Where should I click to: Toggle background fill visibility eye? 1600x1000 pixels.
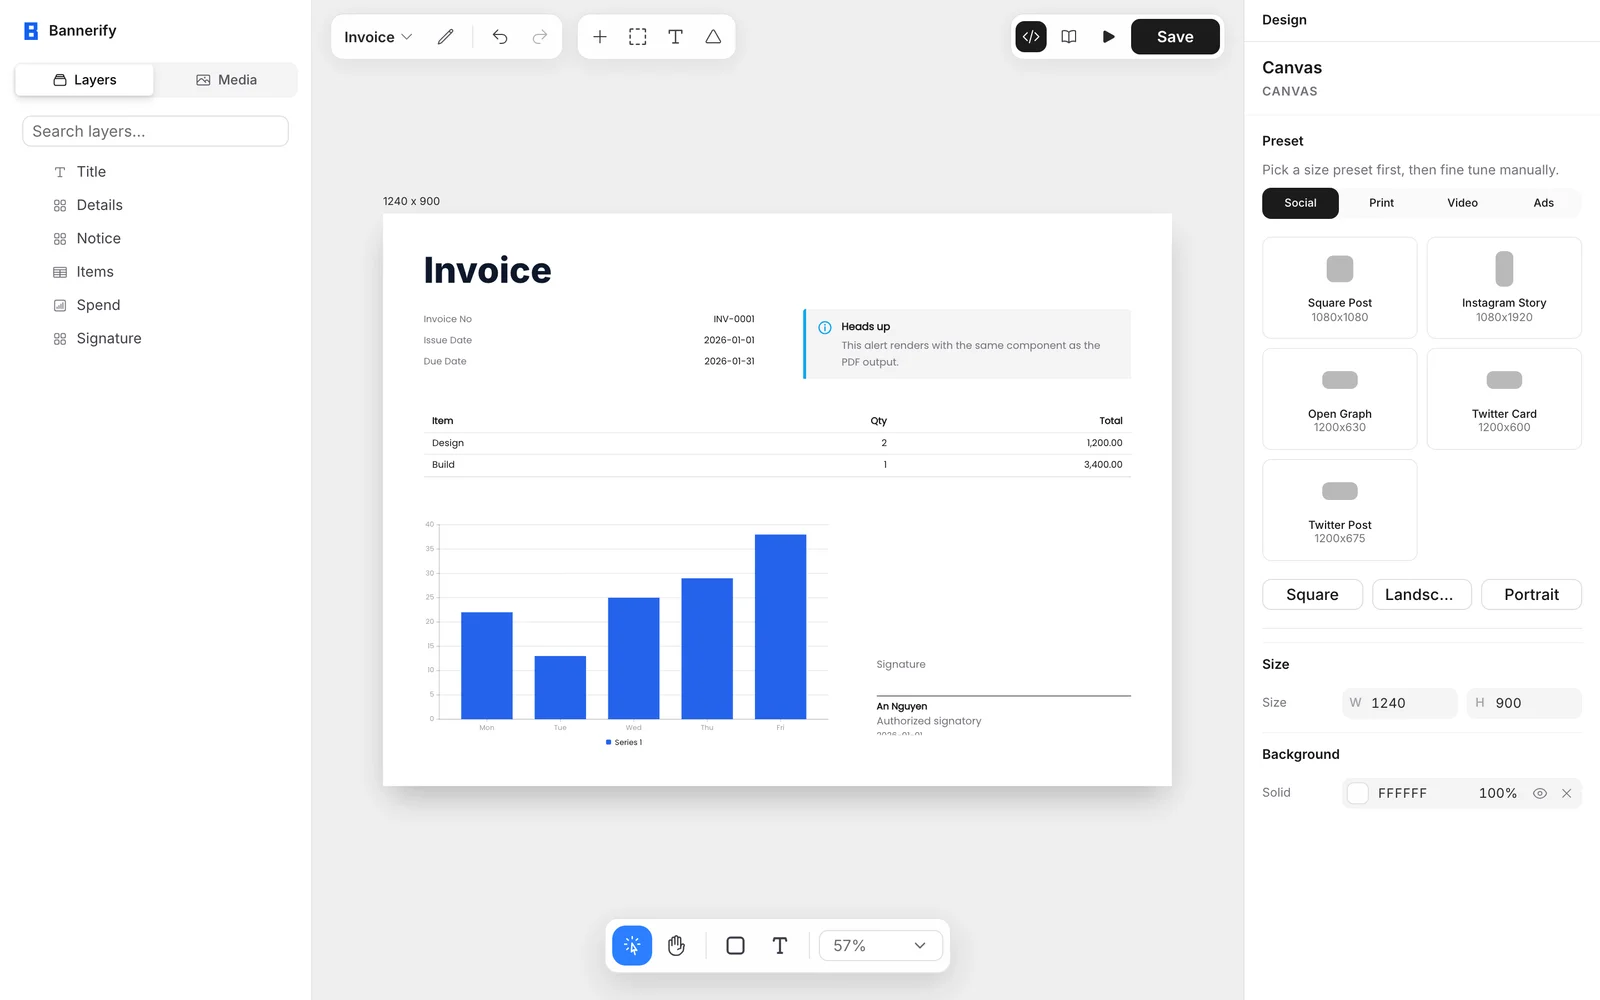pos(1540,793)
